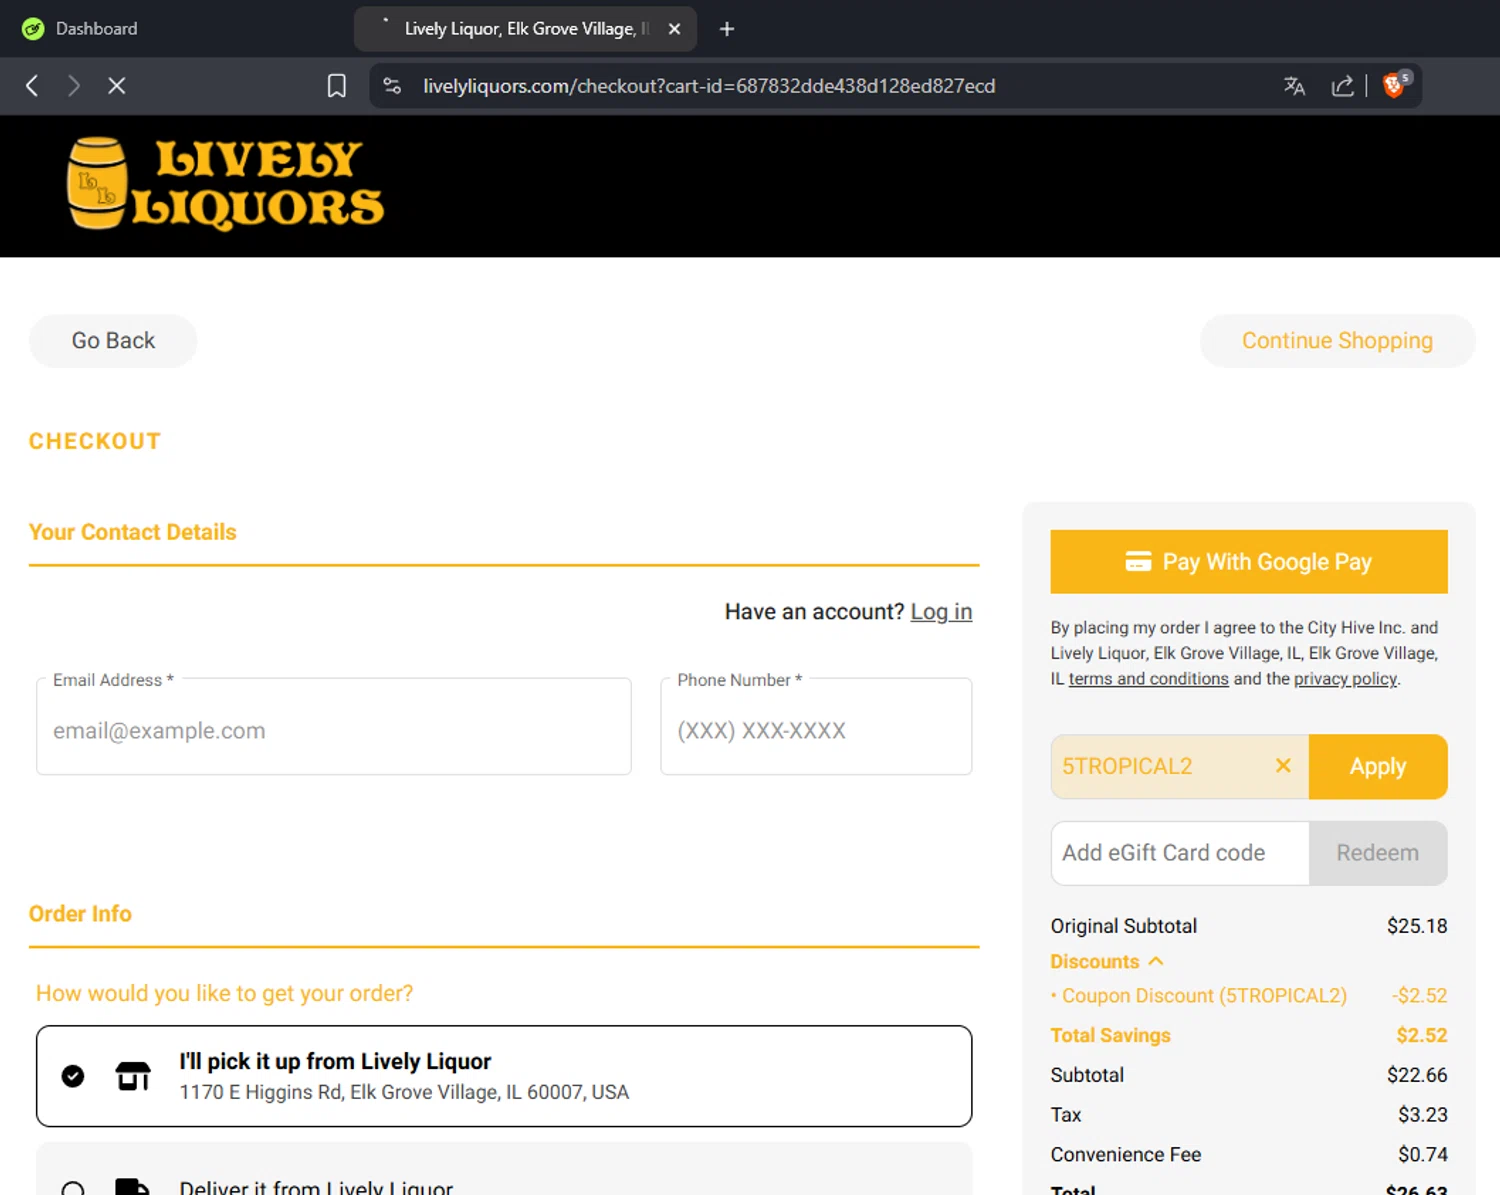
Task: Pay With Google Pay button
Action: click(1249, 562)
